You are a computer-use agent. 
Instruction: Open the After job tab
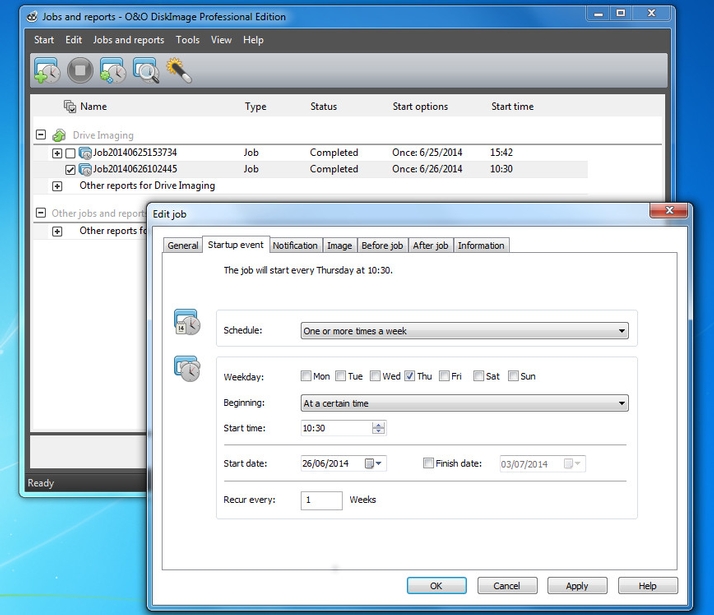pyautogui.click(x=430, y=245)
